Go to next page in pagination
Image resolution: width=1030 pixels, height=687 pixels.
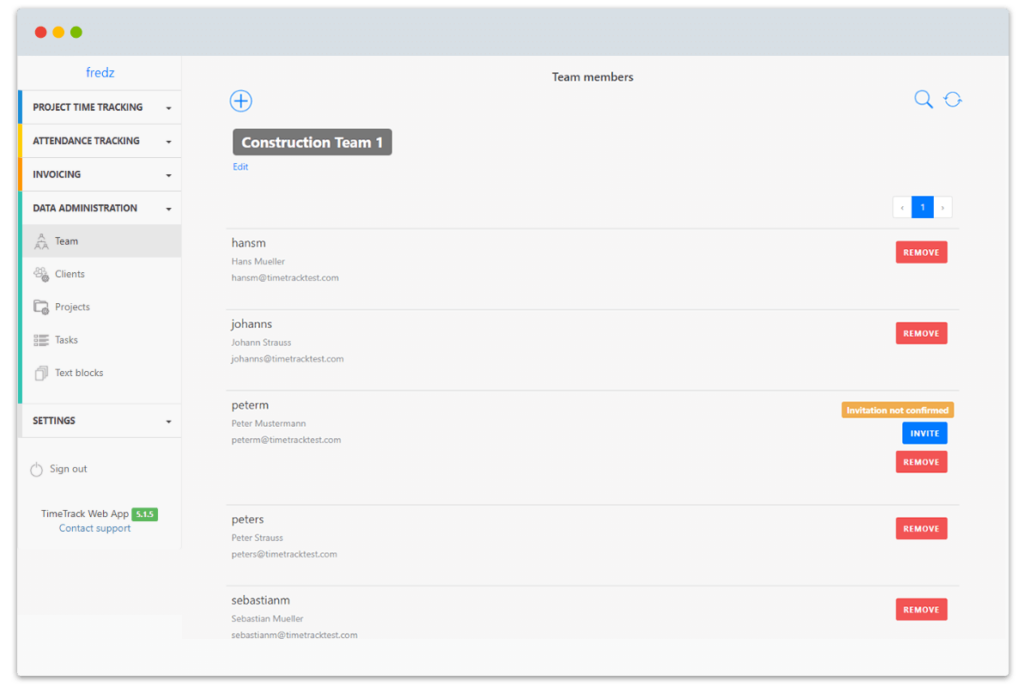coord(943,207)
